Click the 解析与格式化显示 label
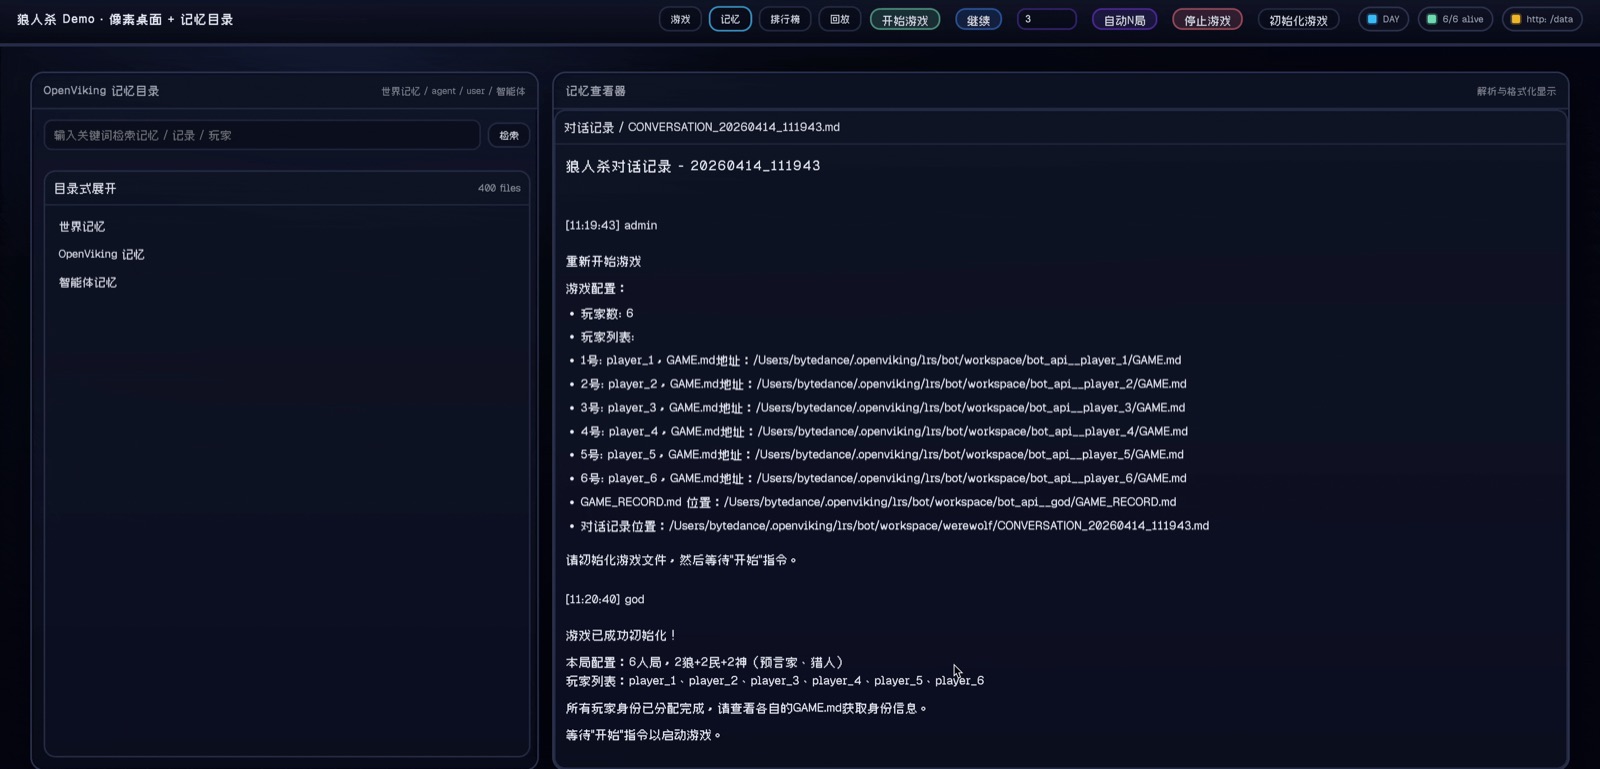 pyautogui.click(x=1516, y=91)
